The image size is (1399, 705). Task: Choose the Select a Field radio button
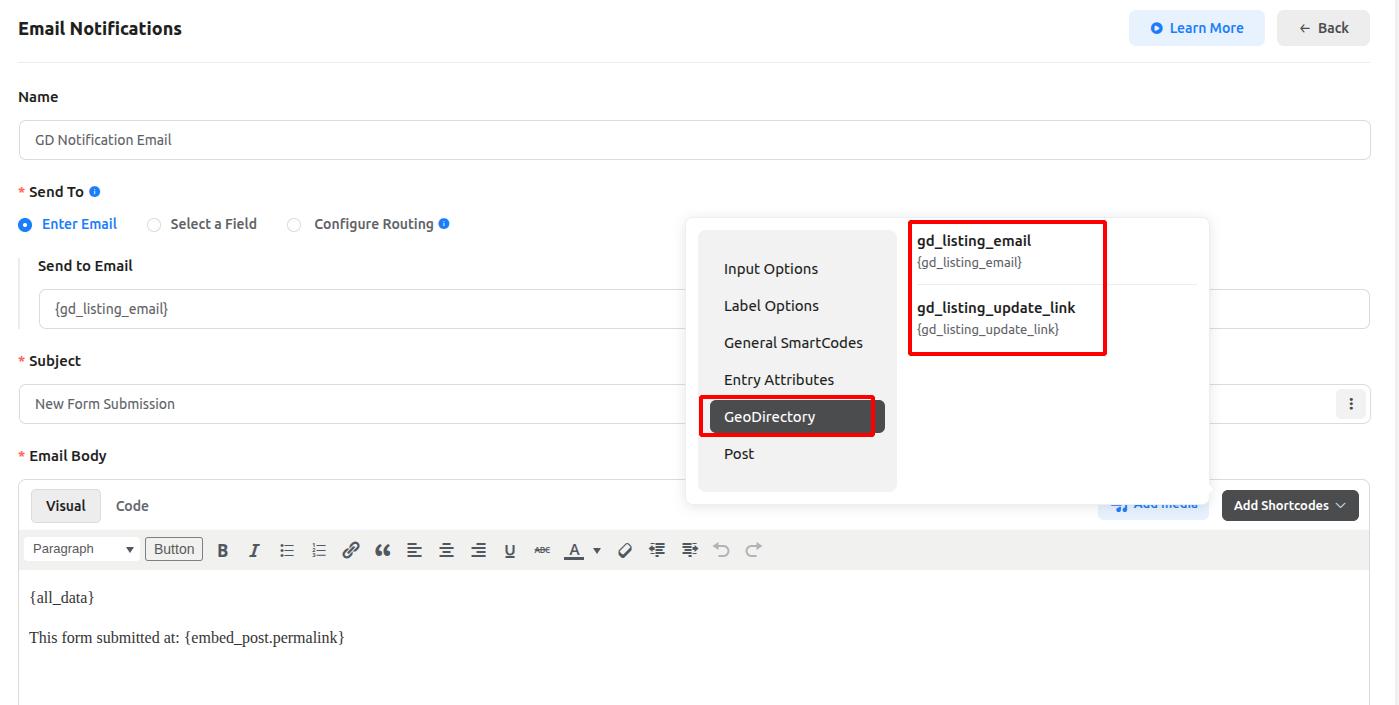(x=154, y=225)
